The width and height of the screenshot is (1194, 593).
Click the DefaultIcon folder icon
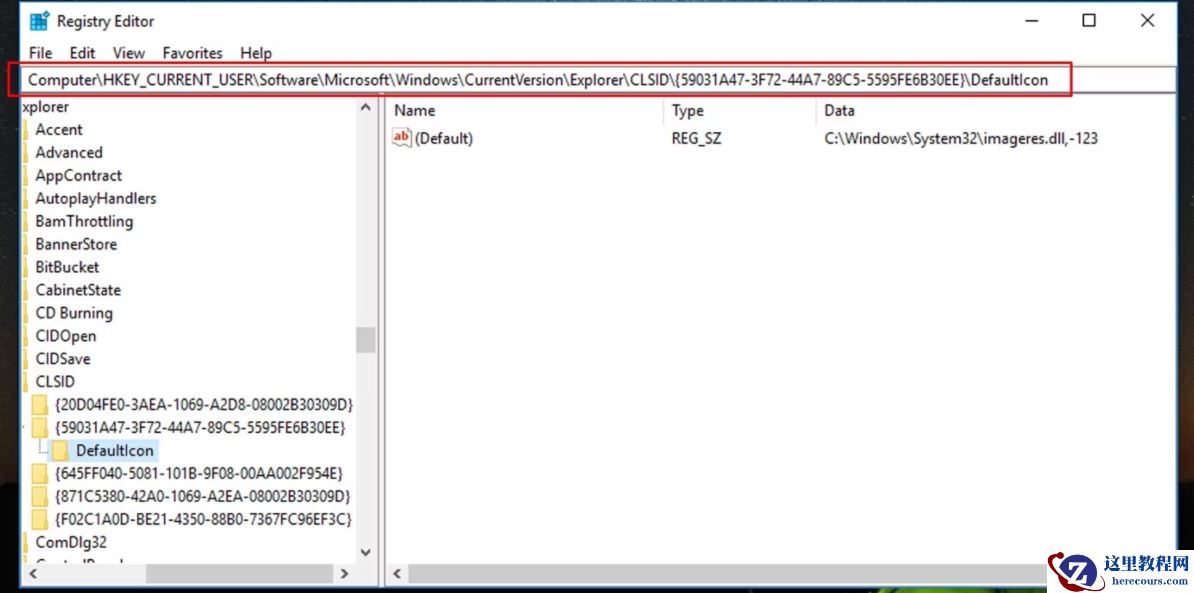point(61,450)
